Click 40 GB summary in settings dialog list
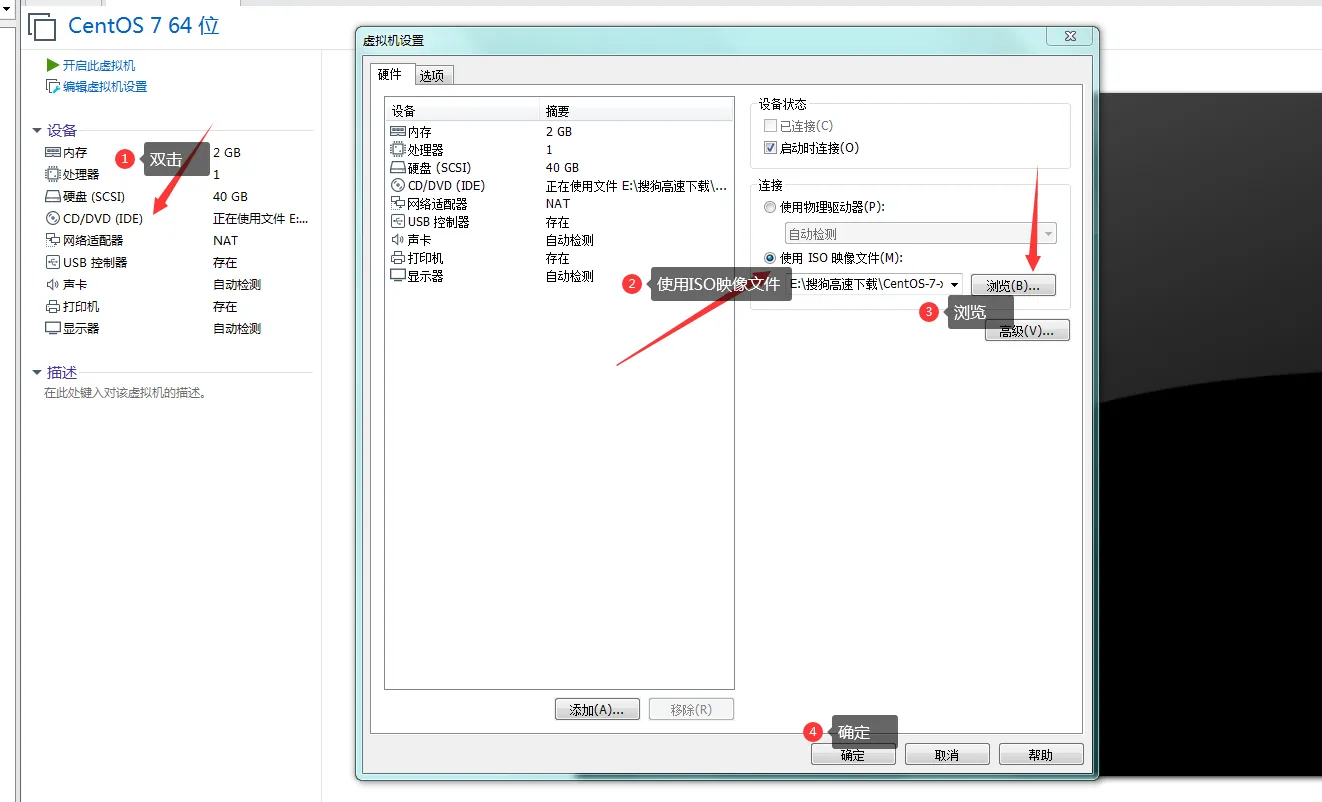Viewport: 1322px width, 802px height. click(x=562, y=167)
